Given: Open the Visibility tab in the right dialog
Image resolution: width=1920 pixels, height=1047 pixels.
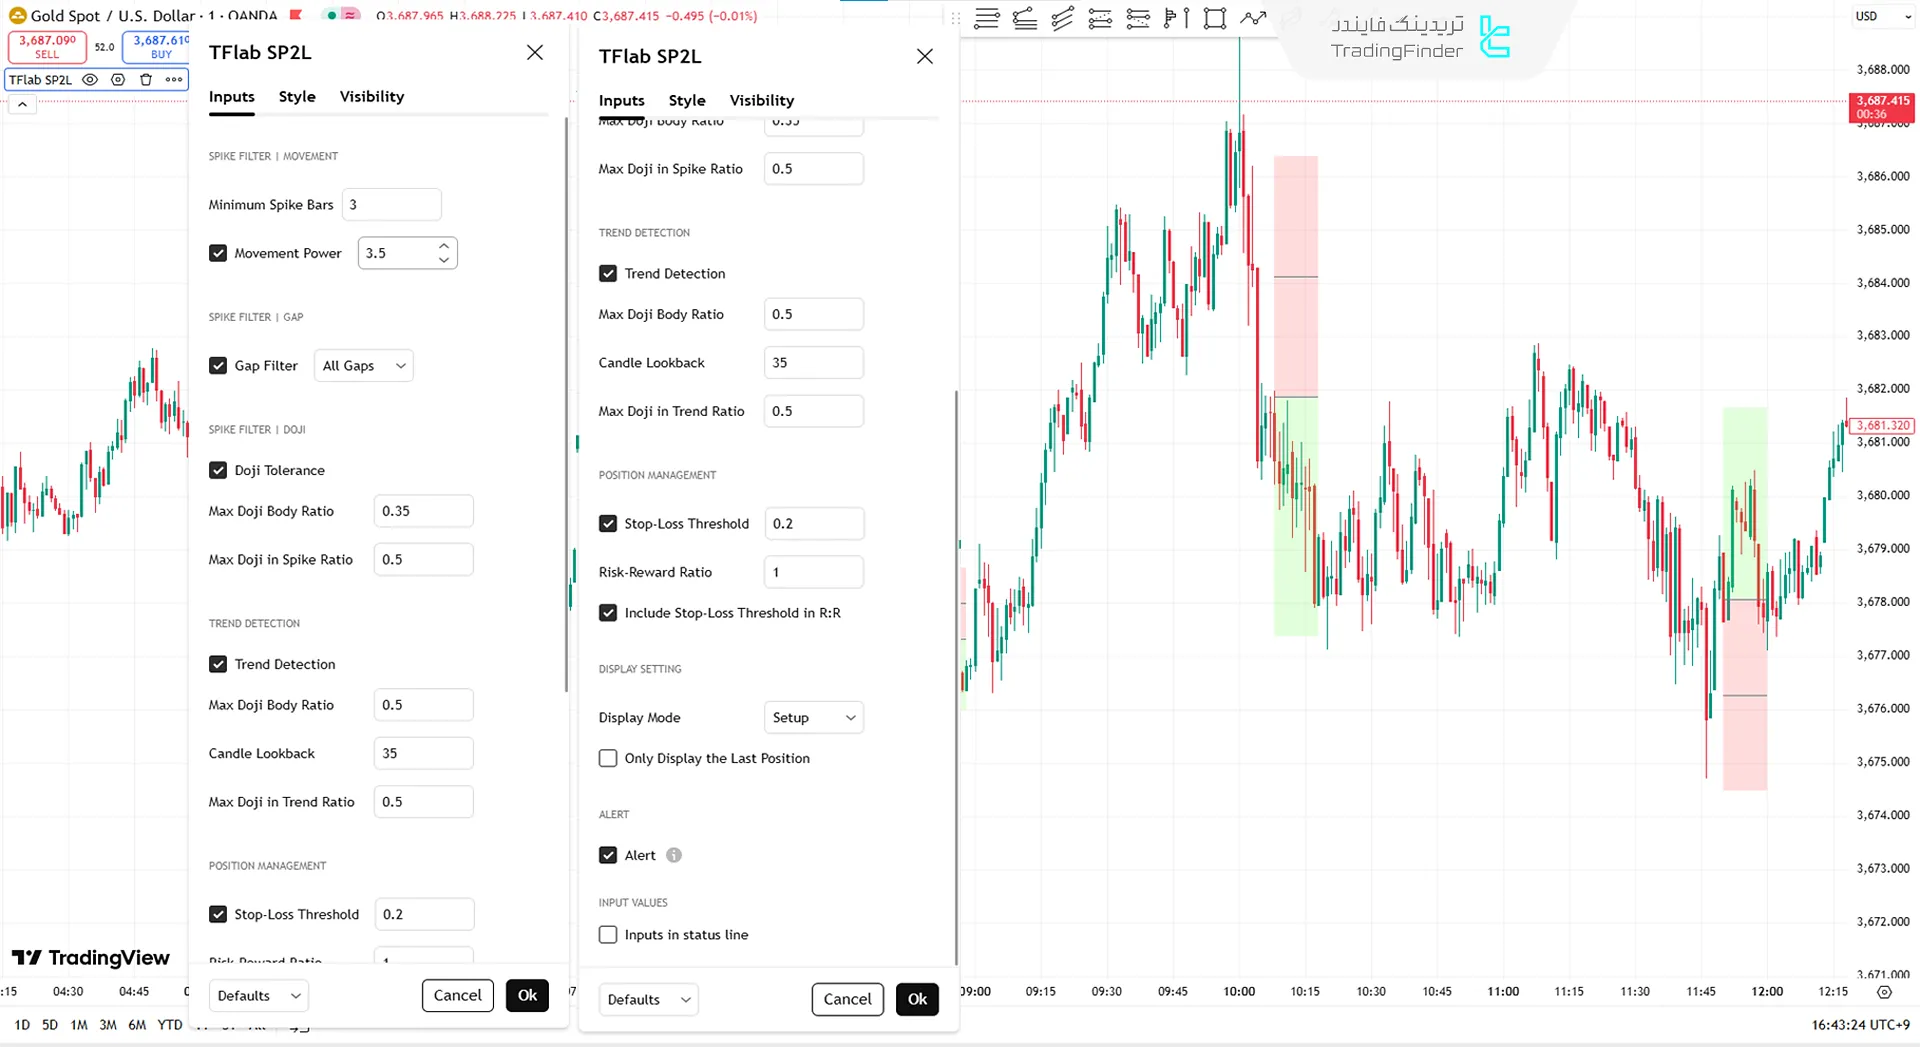Looking at the screenshot, I should point(761,101).
